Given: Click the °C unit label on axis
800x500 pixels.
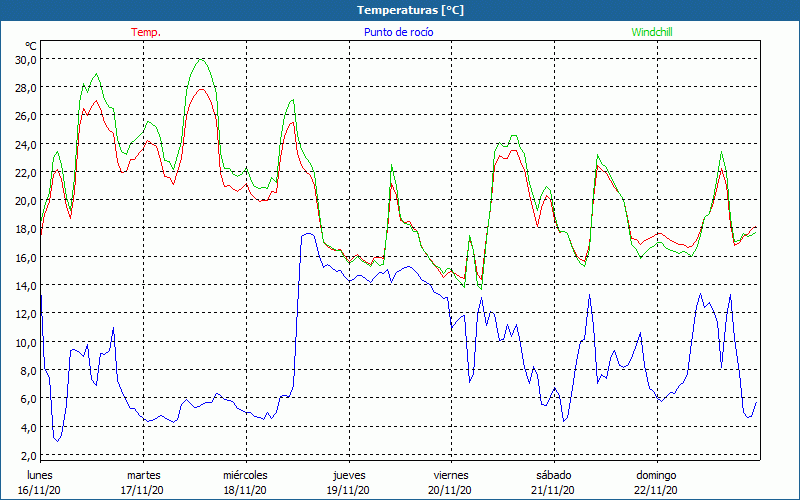Looking at the screenshot, I should pos(31,46).
